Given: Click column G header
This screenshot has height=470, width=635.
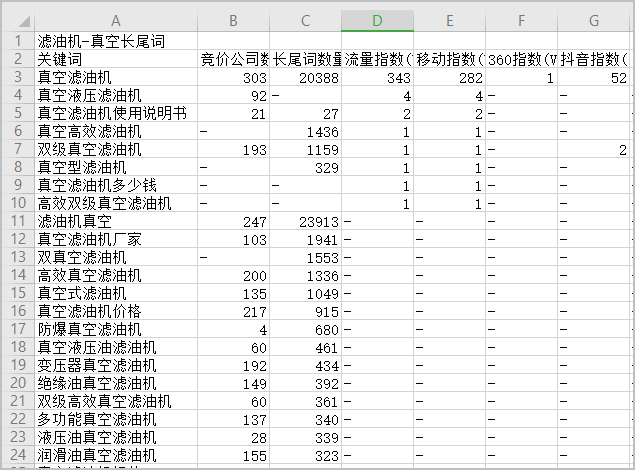Looking at the screenshot, I should [x=594, y=21].
